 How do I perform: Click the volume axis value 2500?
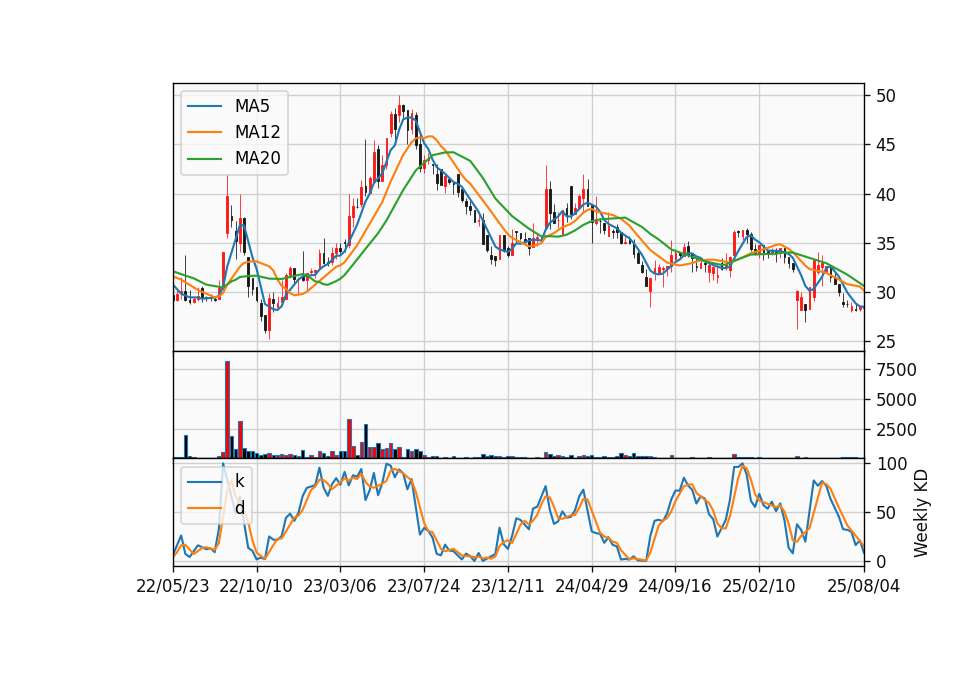pos(896,430)
